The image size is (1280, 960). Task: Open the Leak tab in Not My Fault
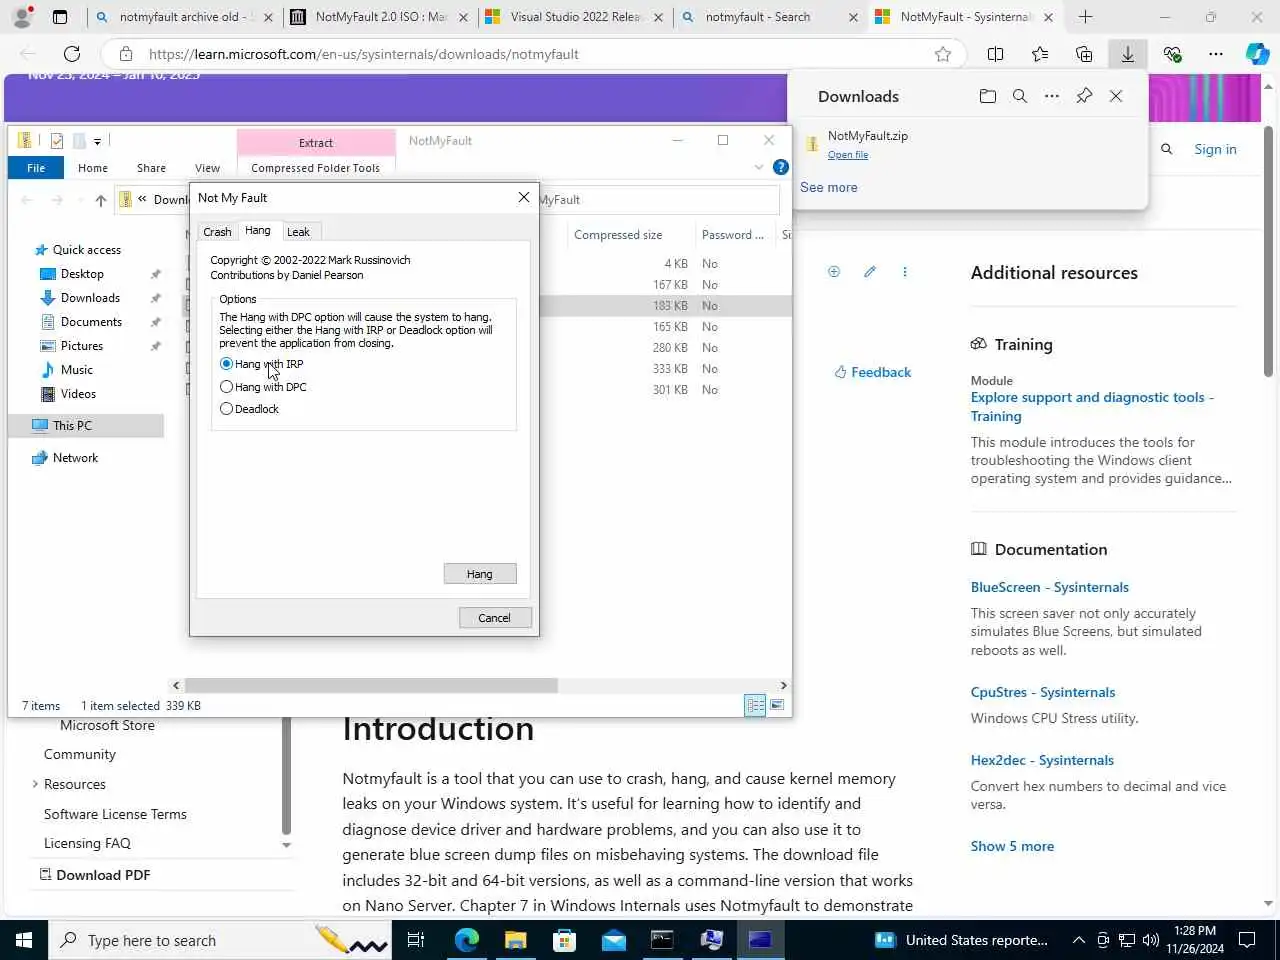pyautogui.click(x=298, y=232)
